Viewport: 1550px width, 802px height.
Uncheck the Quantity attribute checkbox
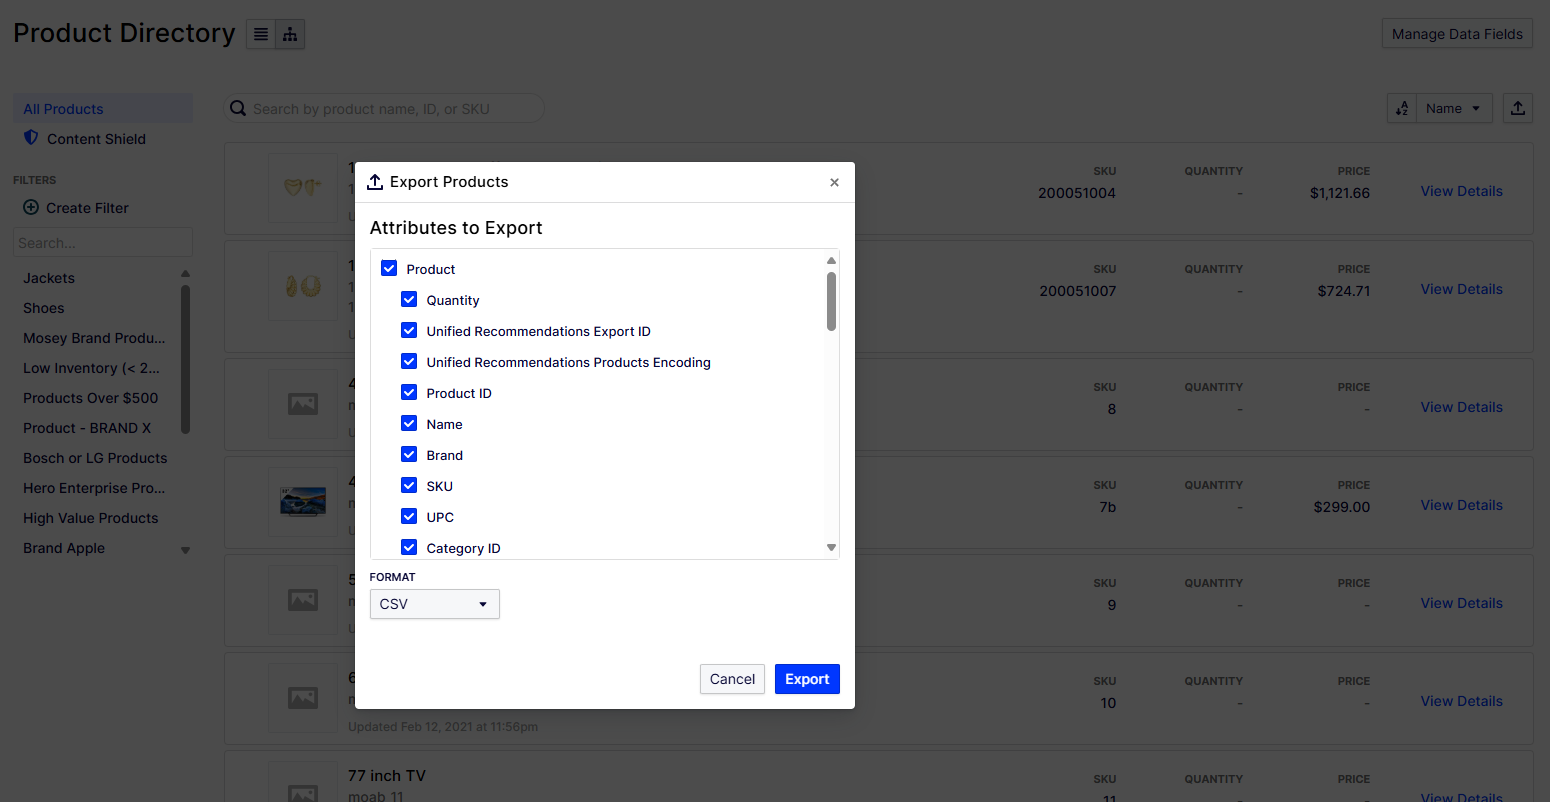point(409,299)
